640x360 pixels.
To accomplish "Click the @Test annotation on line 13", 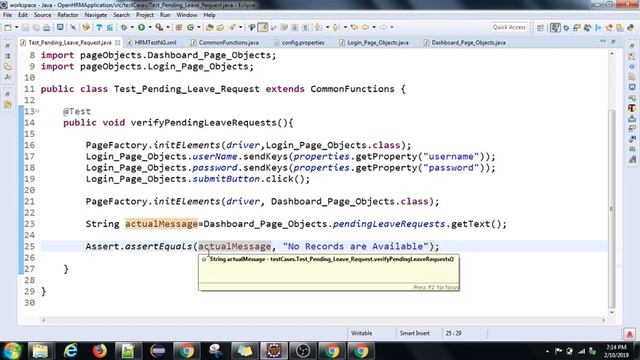I will [77, 111].
